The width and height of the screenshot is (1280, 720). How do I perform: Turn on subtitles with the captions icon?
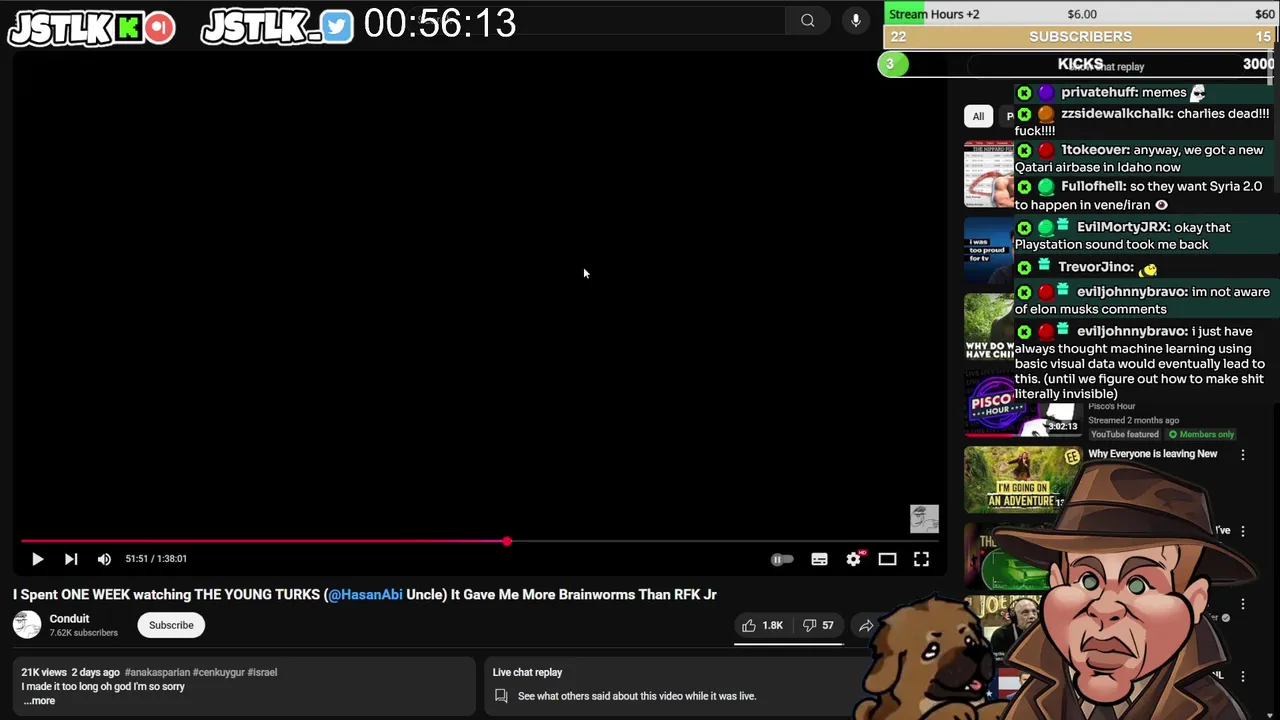(x=819, y=559)
